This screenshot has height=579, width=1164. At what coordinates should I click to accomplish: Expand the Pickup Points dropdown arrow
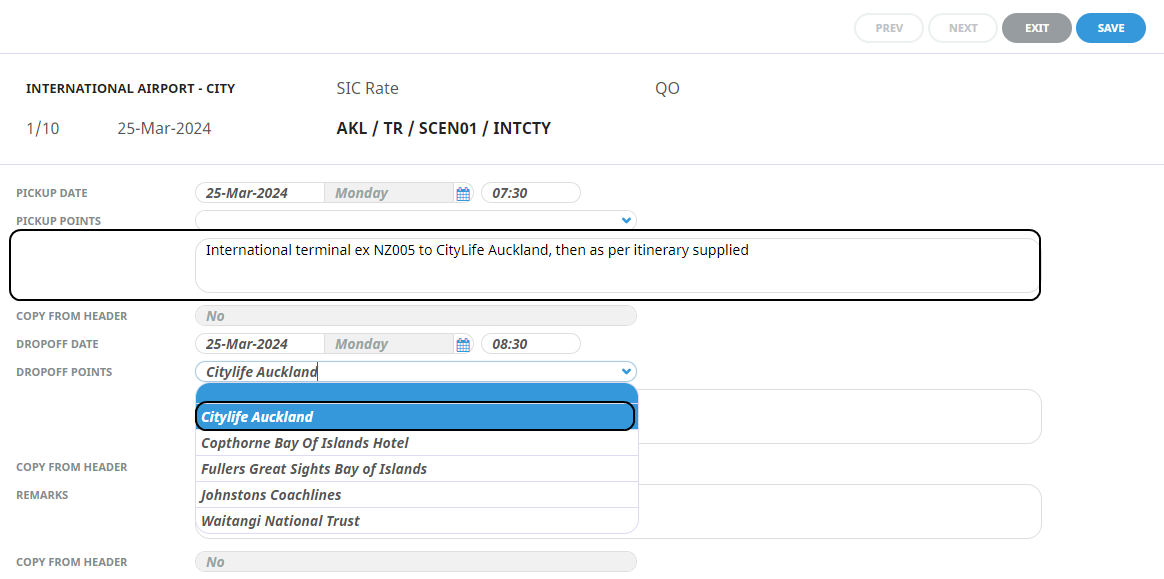pyautogui.click(x=626, y=220)
